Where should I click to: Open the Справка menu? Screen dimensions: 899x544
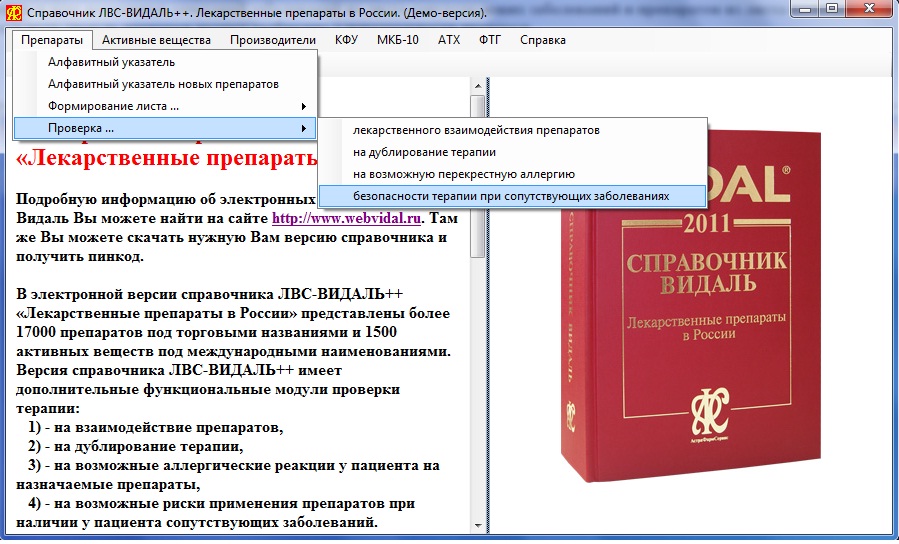pyautogui.click(x=543, y=40)
